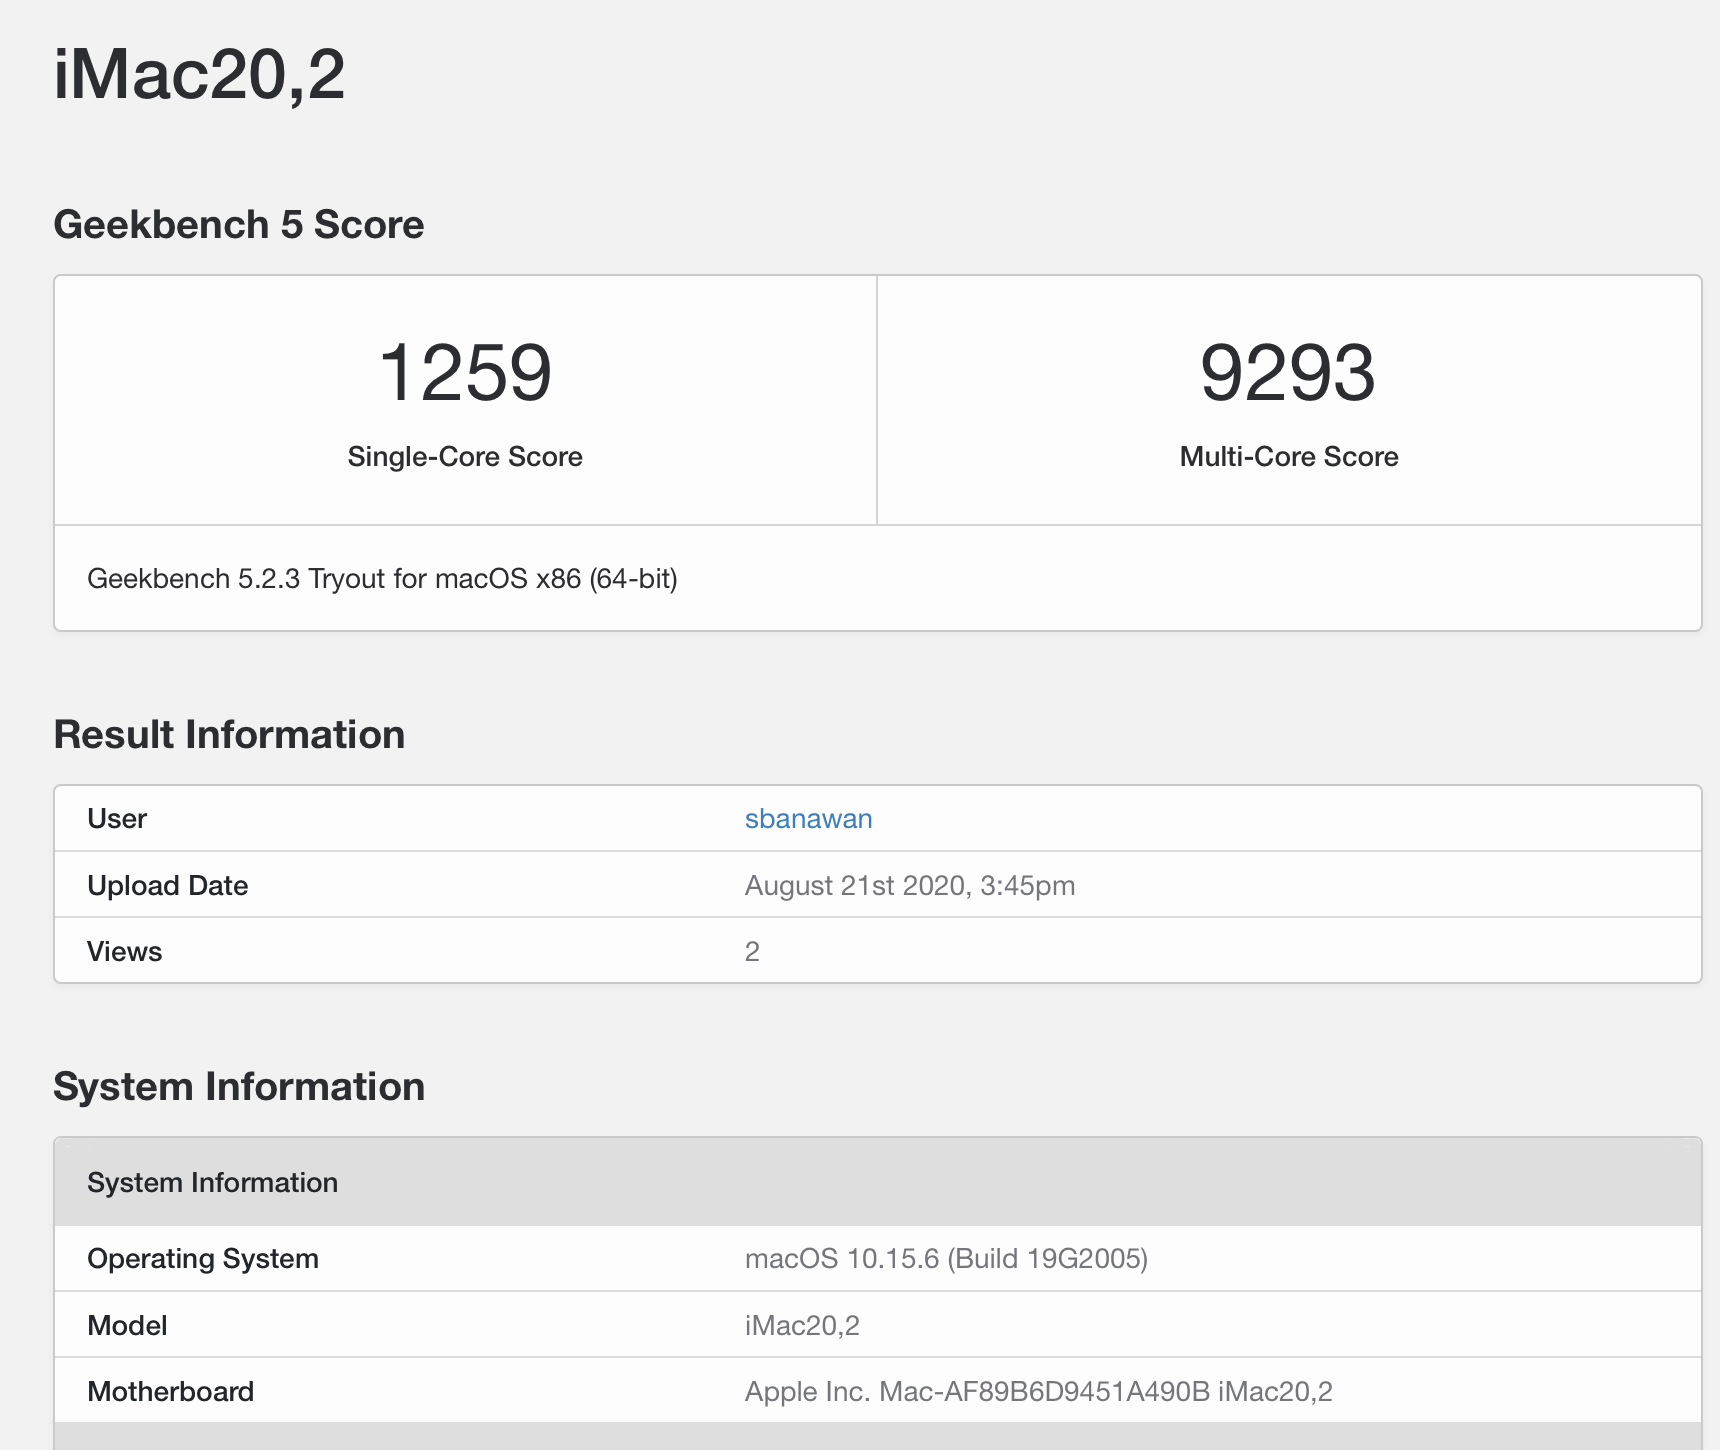Click the gray System Information table header
This screenshot has width=1720, height=1450.
coord(212,1183)
